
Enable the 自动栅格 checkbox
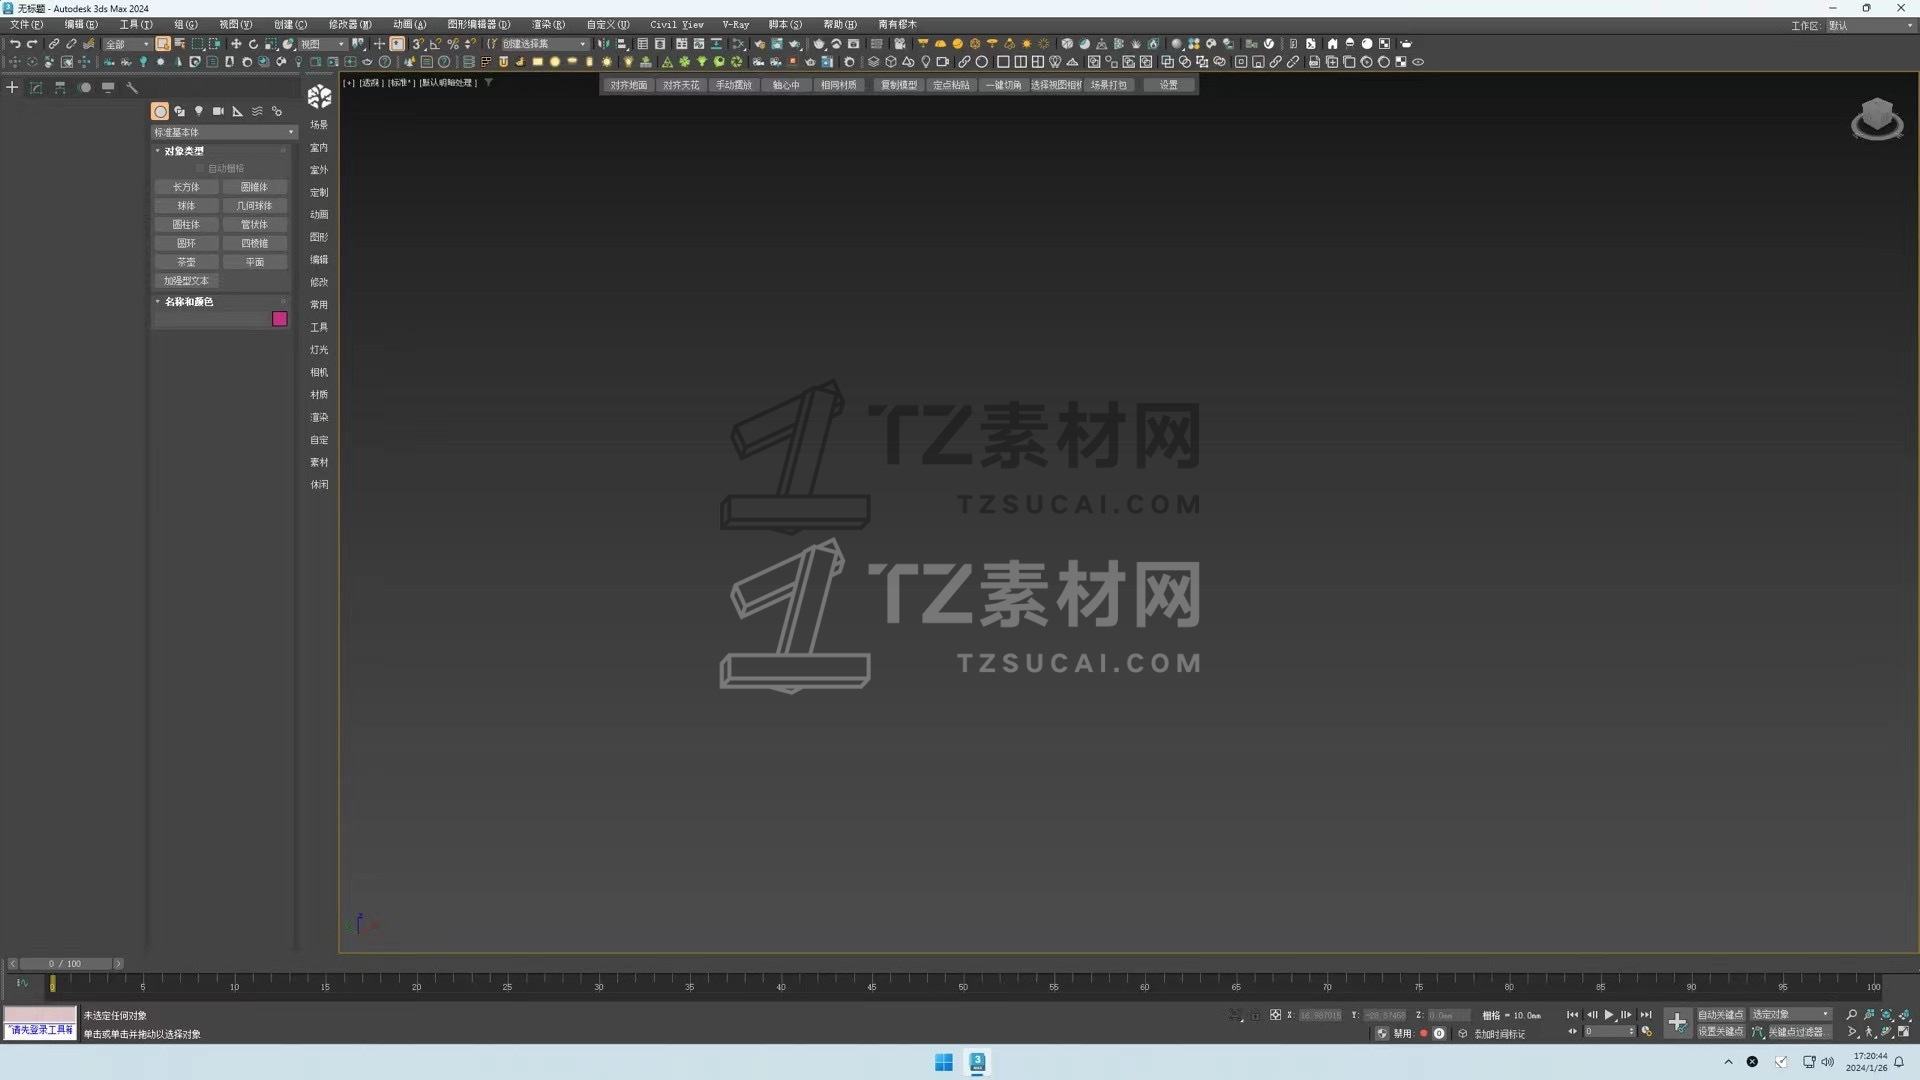[200, 169]
